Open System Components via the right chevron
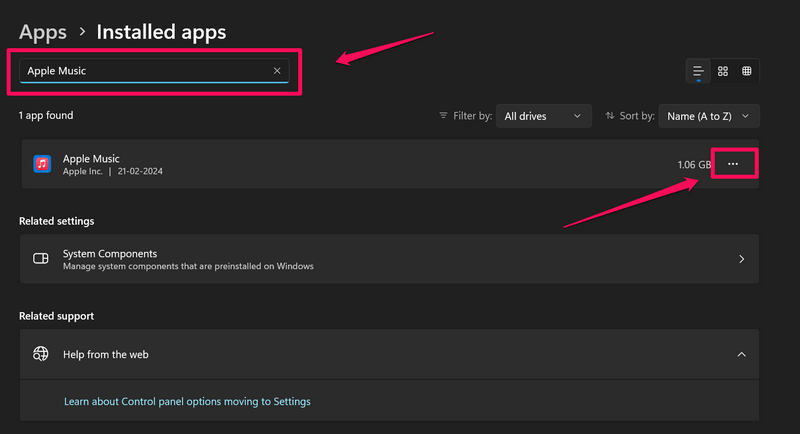 741,259
